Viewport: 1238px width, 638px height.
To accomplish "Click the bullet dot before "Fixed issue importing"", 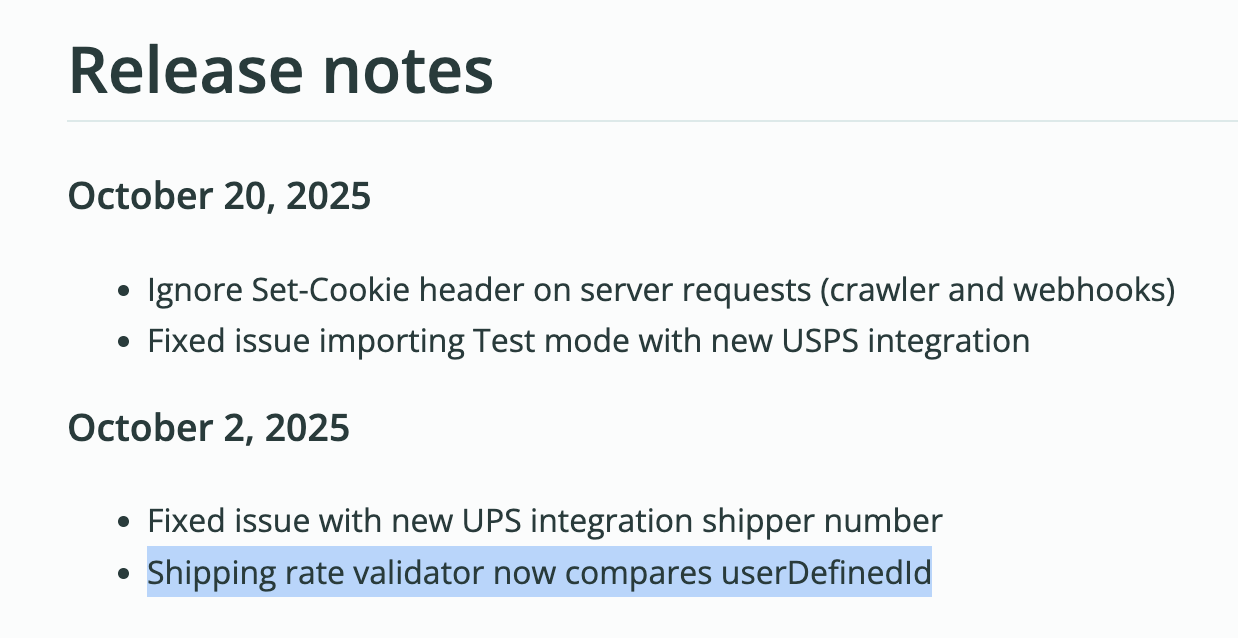I will (124, 343).
